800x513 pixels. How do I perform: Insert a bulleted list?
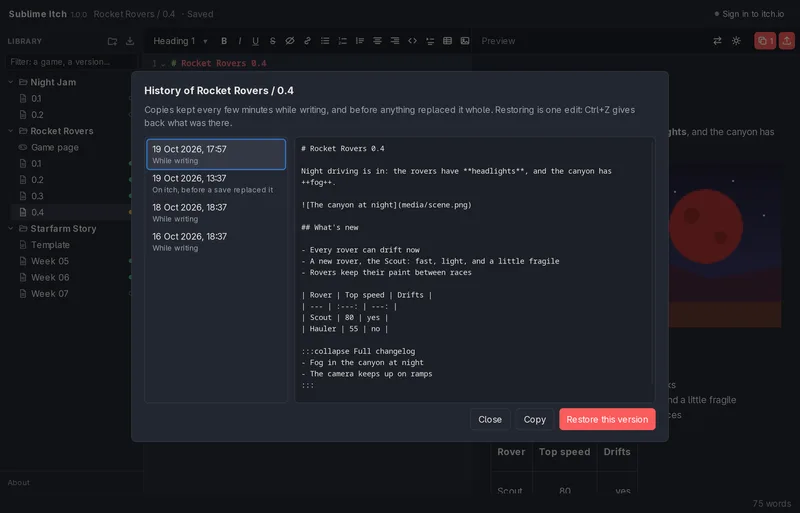coord(325,41)
